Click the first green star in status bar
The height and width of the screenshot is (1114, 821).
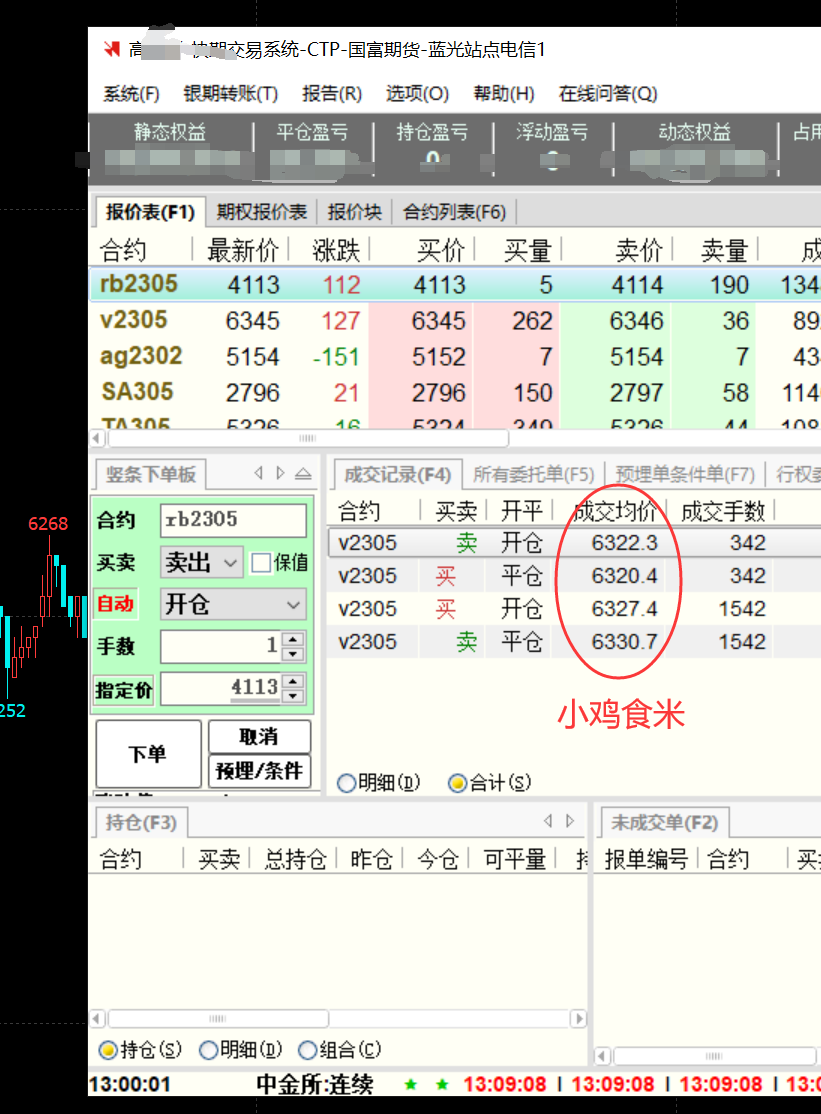click(x=410, y=1084)
